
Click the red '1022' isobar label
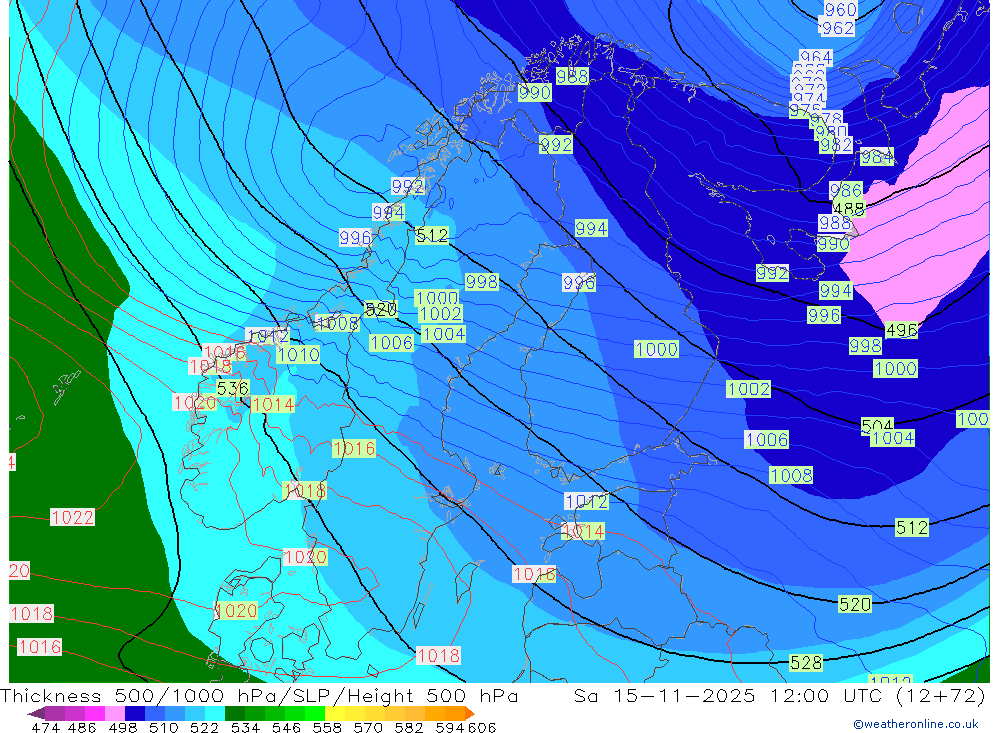tap(72, 517)
